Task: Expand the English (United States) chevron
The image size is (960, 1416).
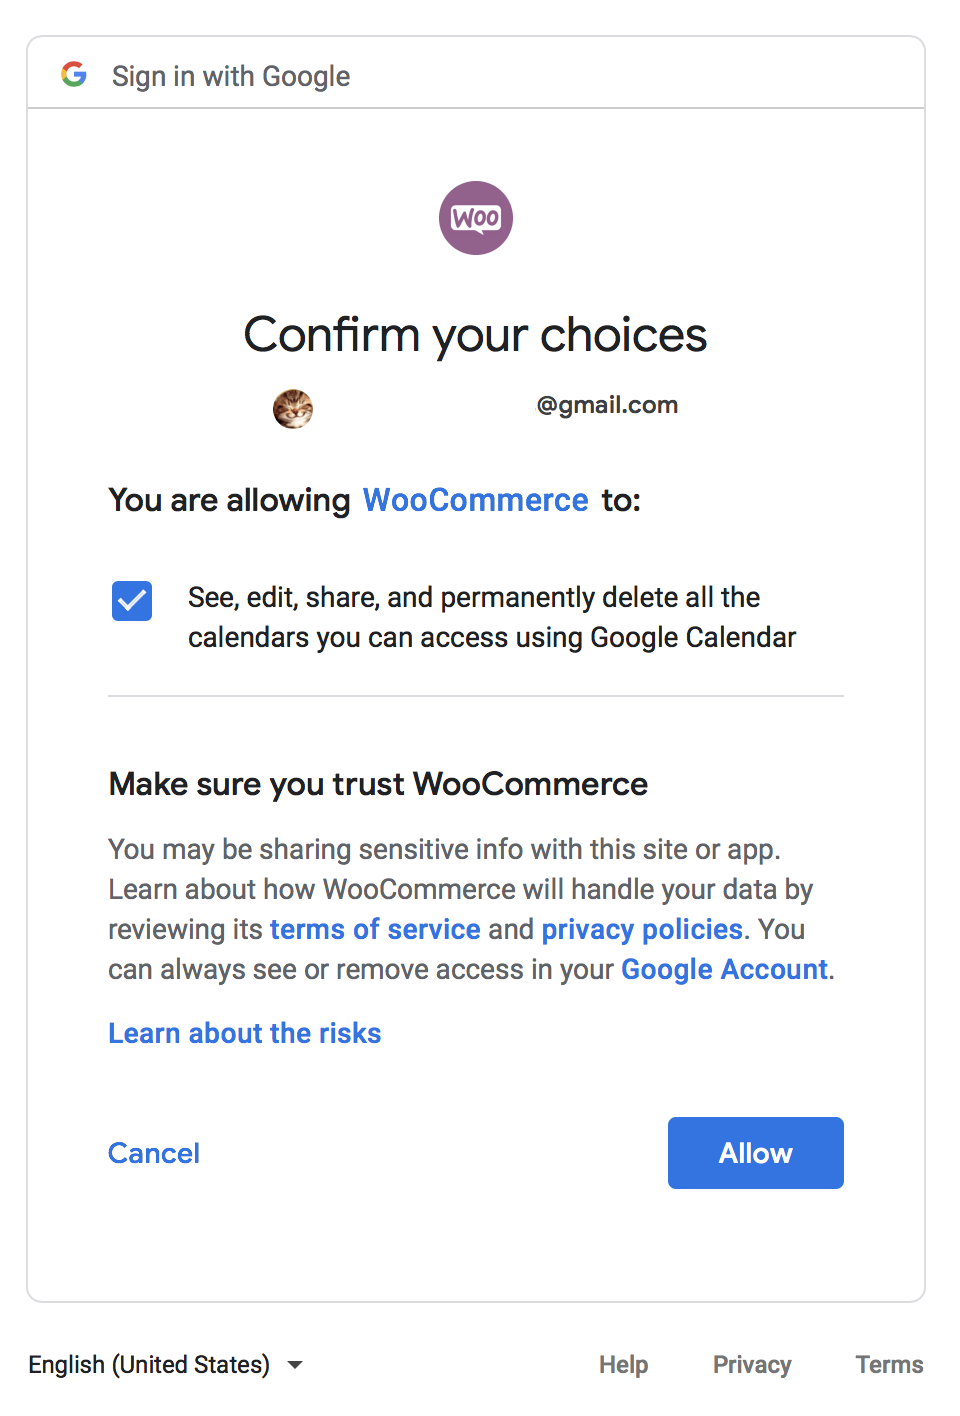Action: pyautogui.click(x=294, y=1364)
